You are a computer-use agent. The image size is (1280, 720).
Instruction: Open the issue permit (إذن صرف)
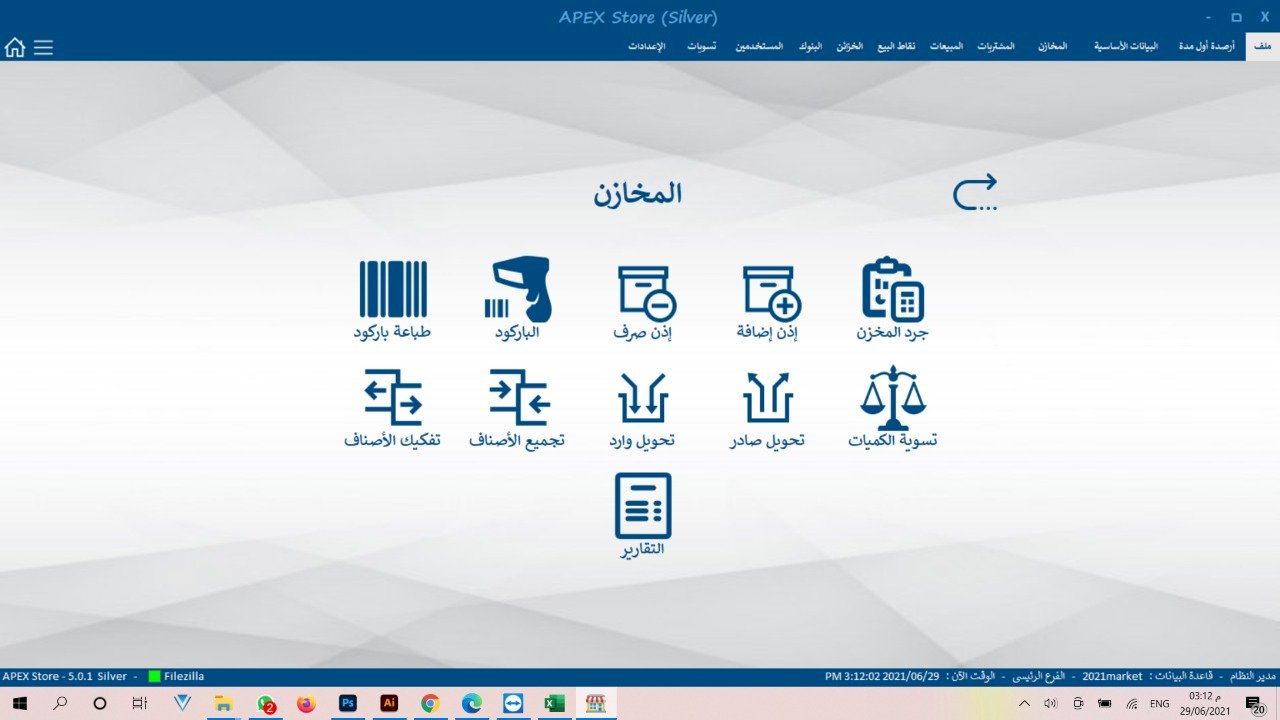pyautogui.click(x=645, y=293)
